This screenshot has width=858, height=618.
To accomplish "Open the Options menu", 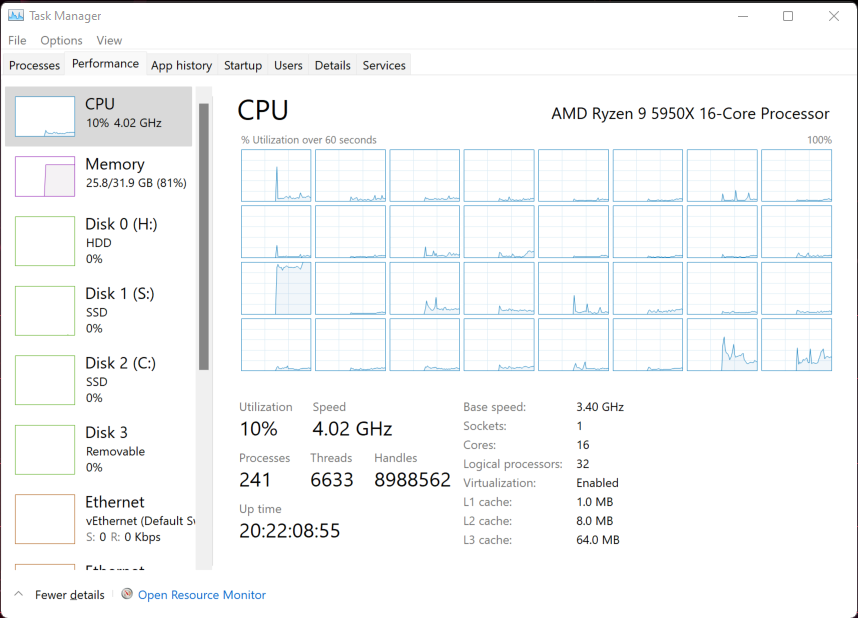I will [x=61, y=40].
